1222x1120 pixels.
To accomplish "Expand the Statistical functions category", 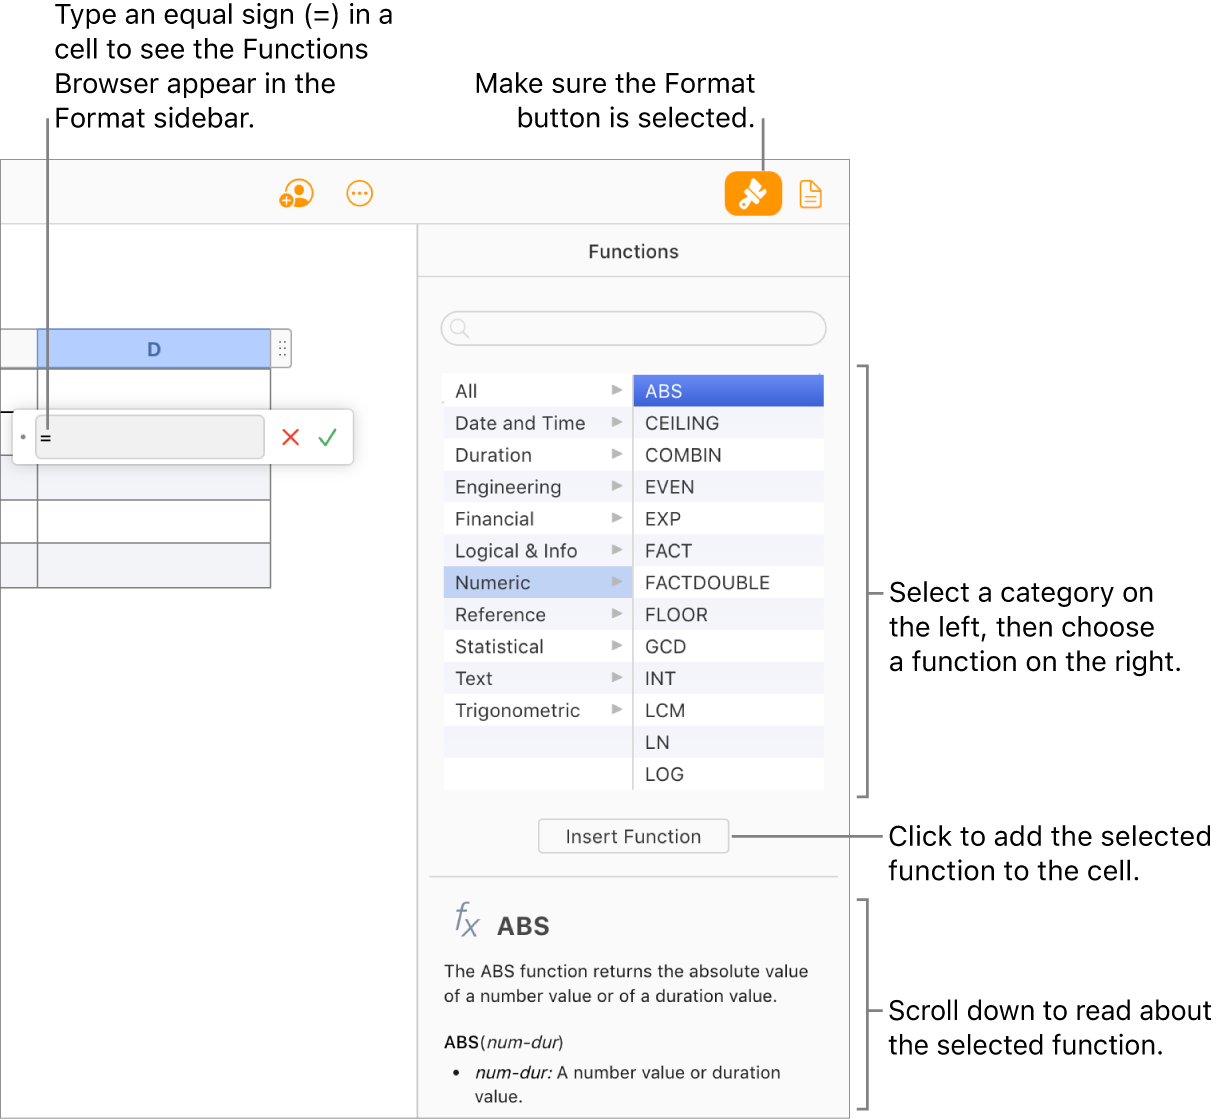I will (498, 646).
